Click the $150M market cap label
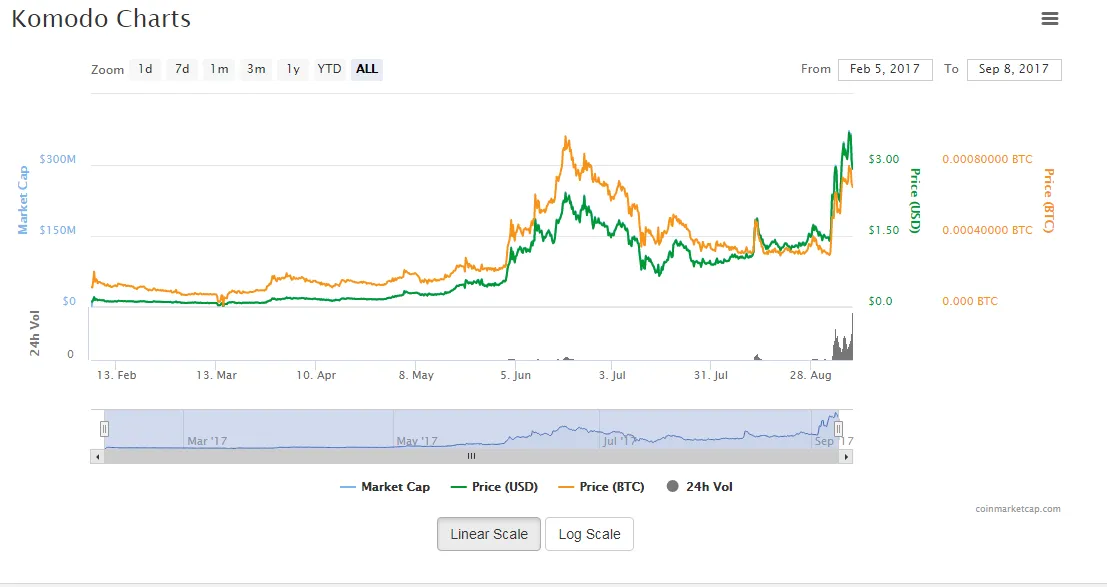Image resolution: width=1107 pixels, height=587 pixels. (x=57, y=230)
